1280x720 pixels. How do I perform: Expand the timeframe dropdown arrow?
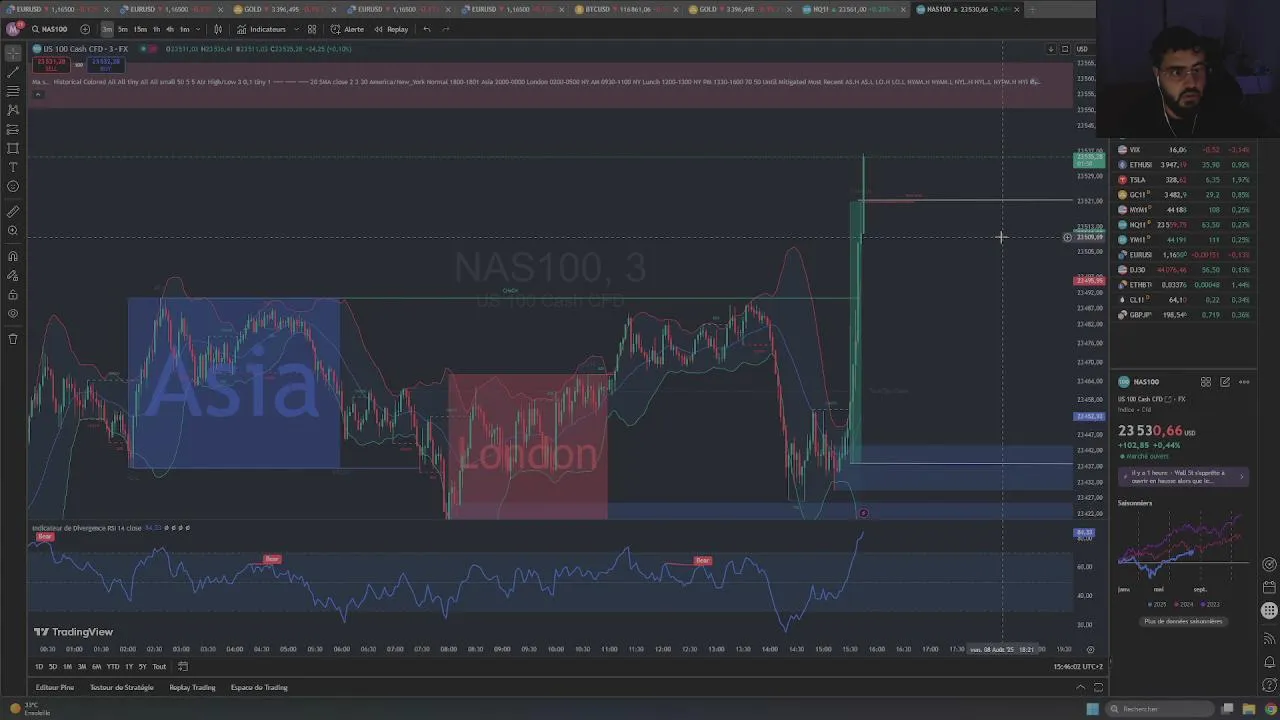[x=199, y=29]
